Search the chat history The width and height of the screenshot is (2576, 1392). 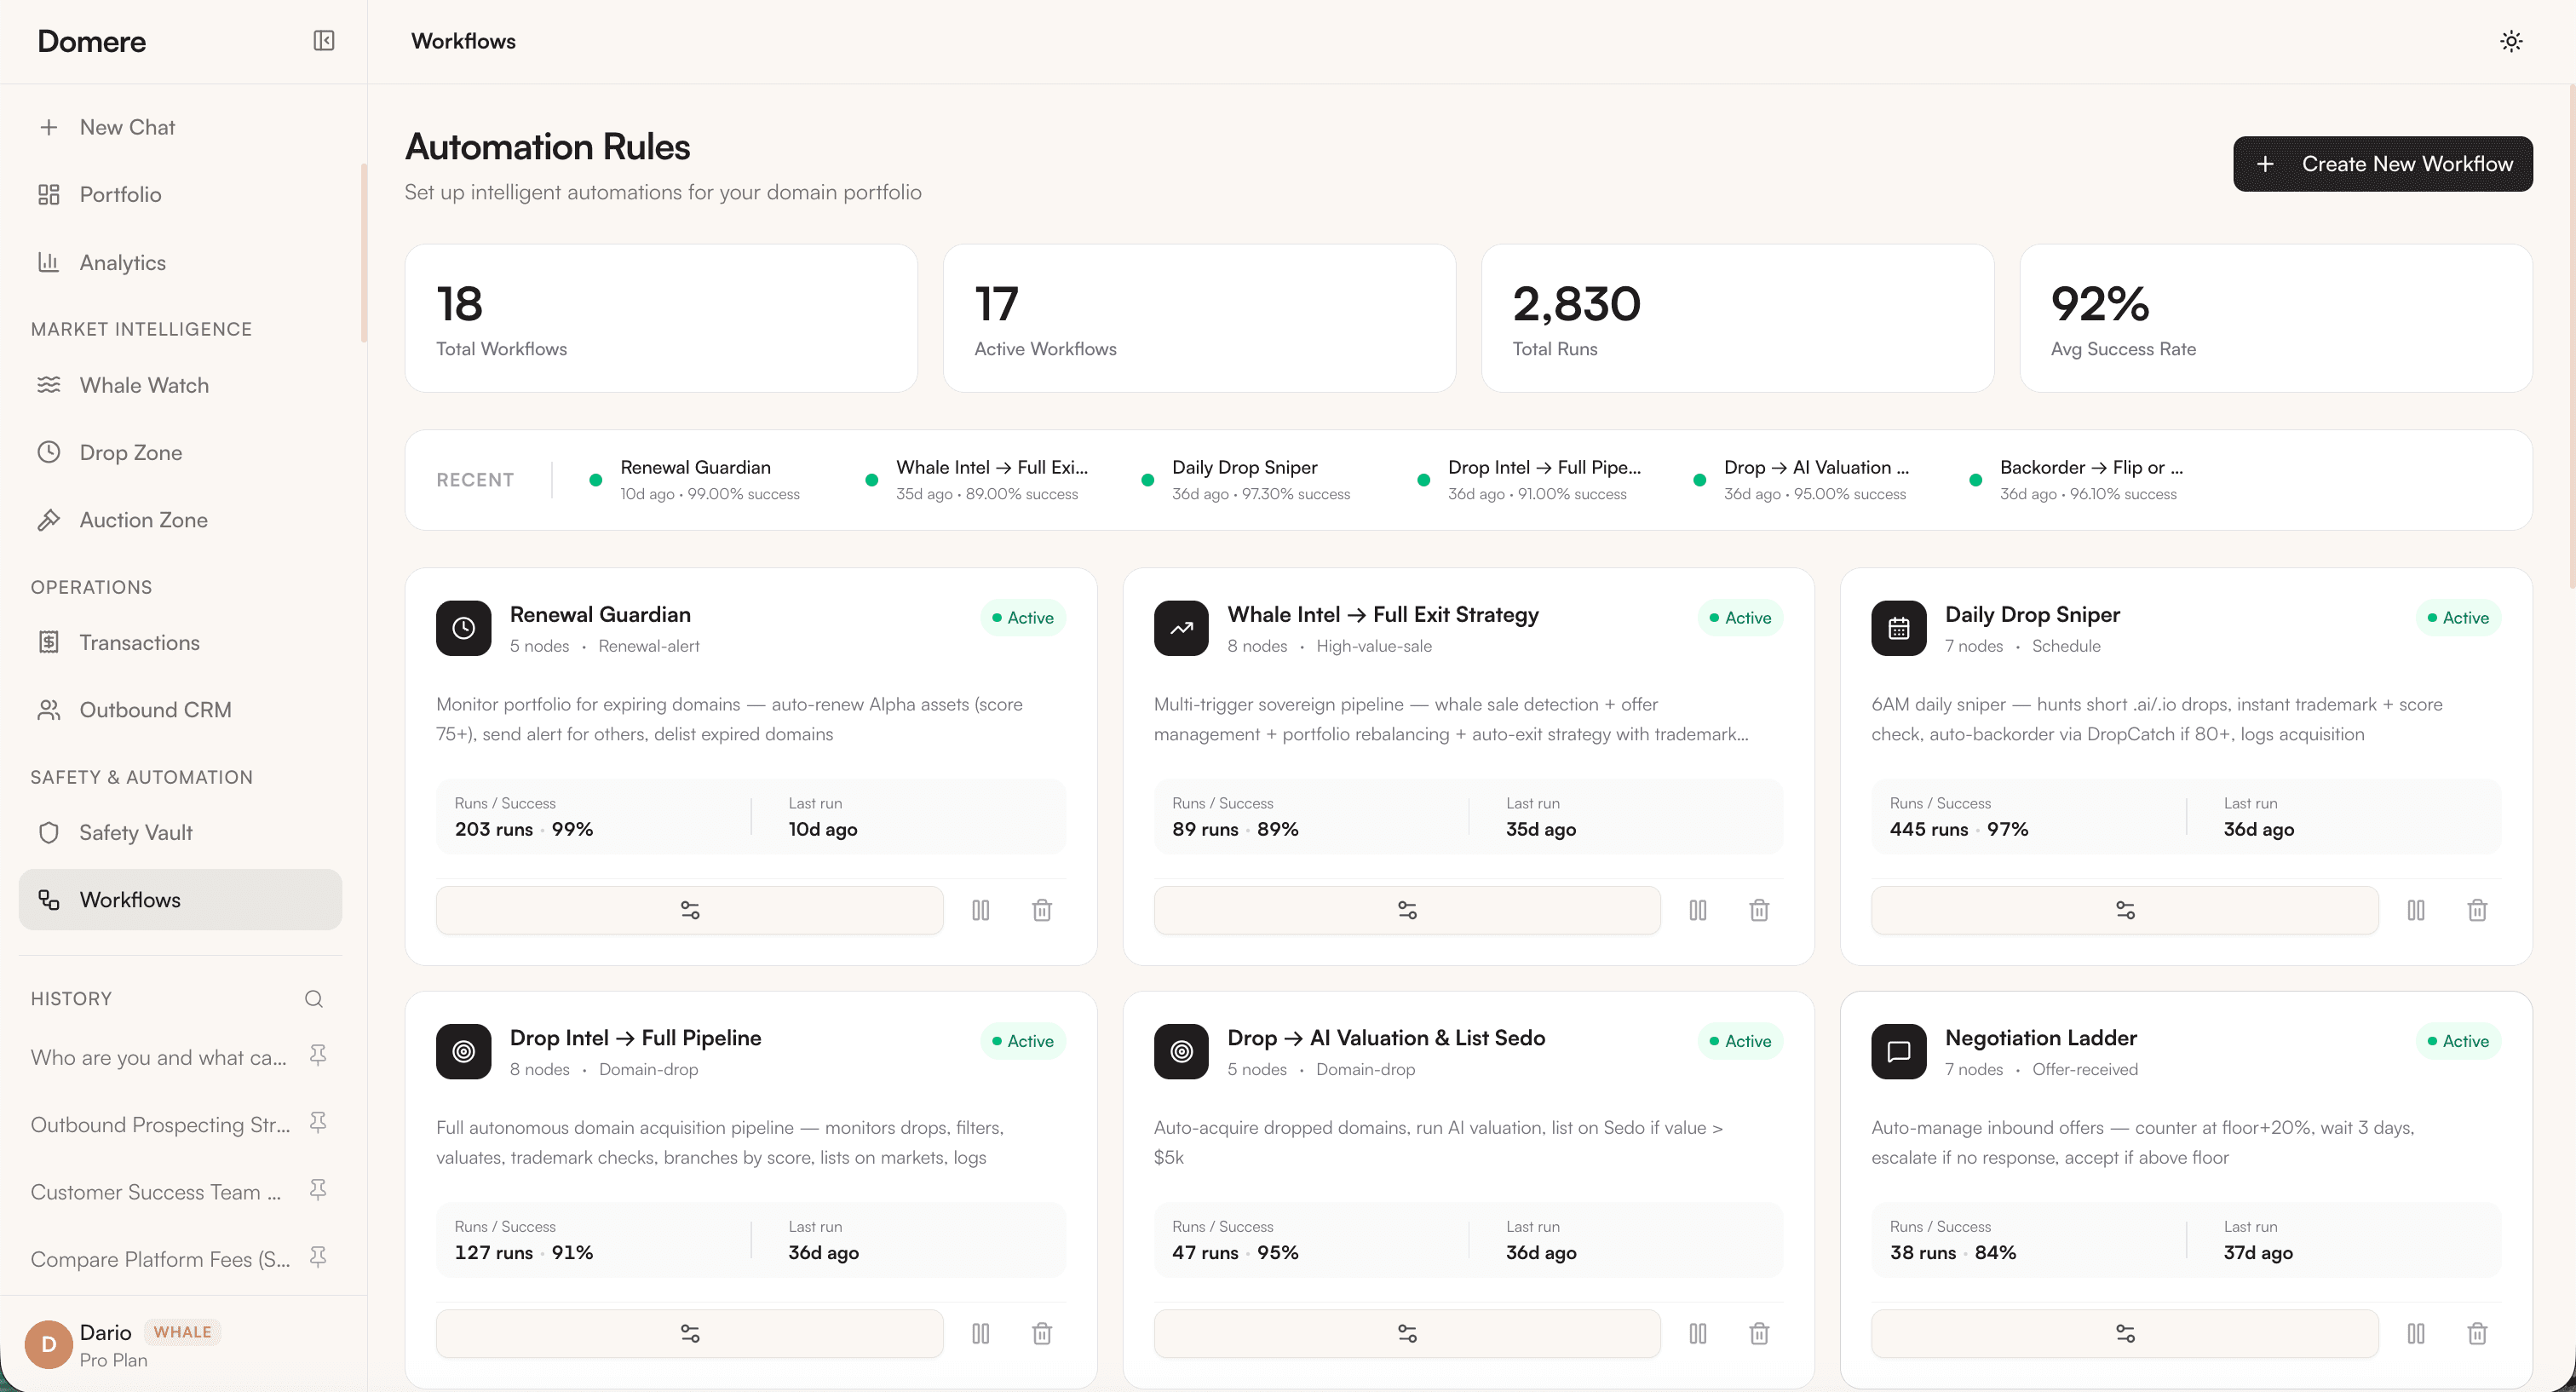click(313, 999)
